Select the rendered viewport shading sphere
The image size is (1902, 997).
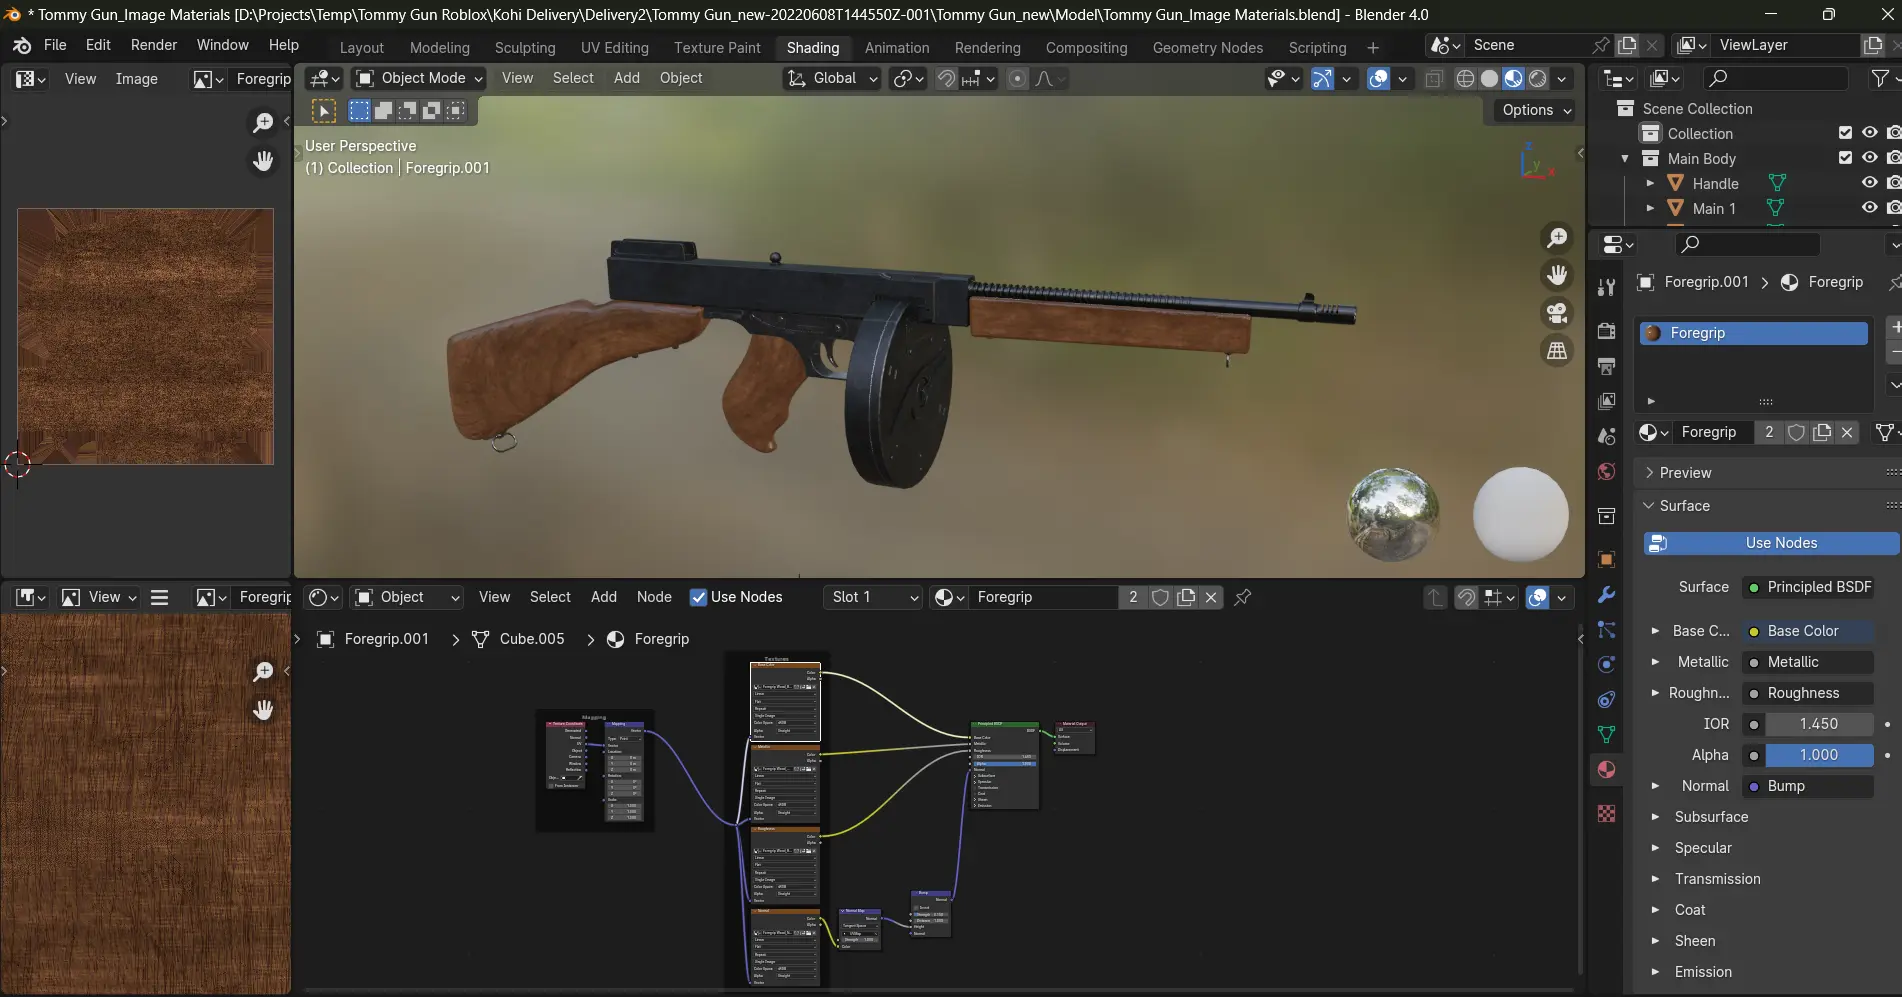1538,78
